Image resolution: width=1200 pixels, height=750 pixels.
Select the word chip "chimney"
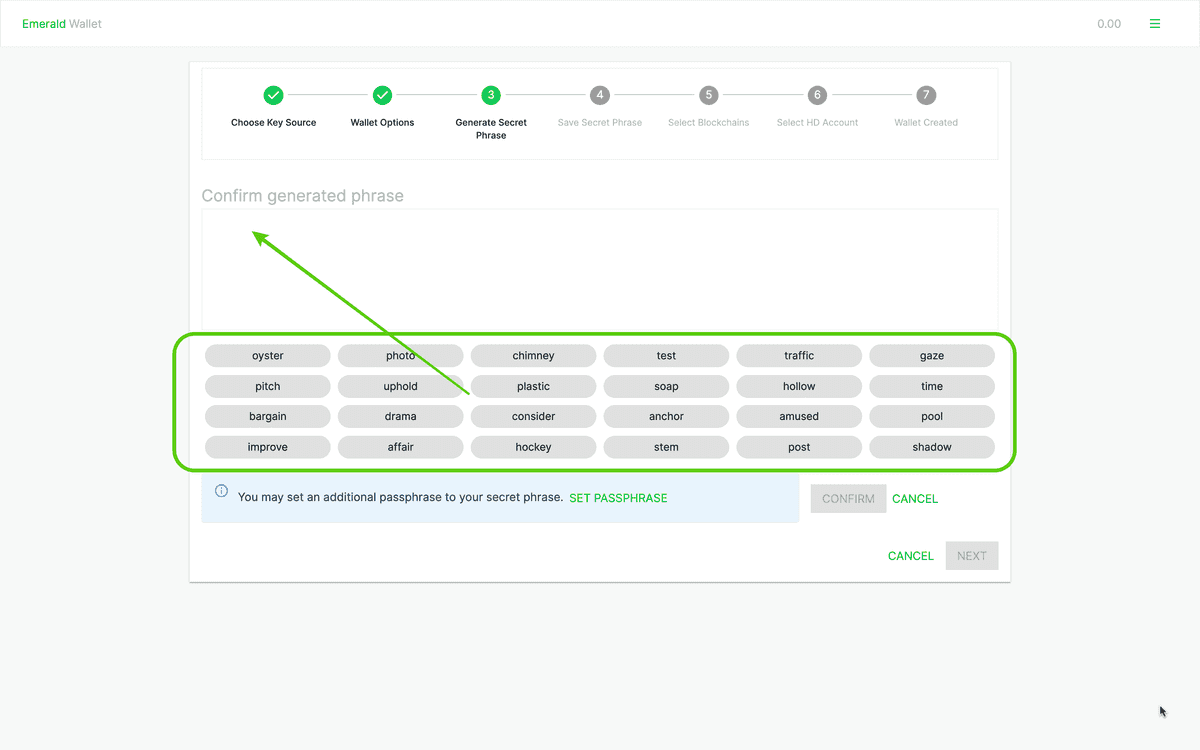[x=533, y=356]
